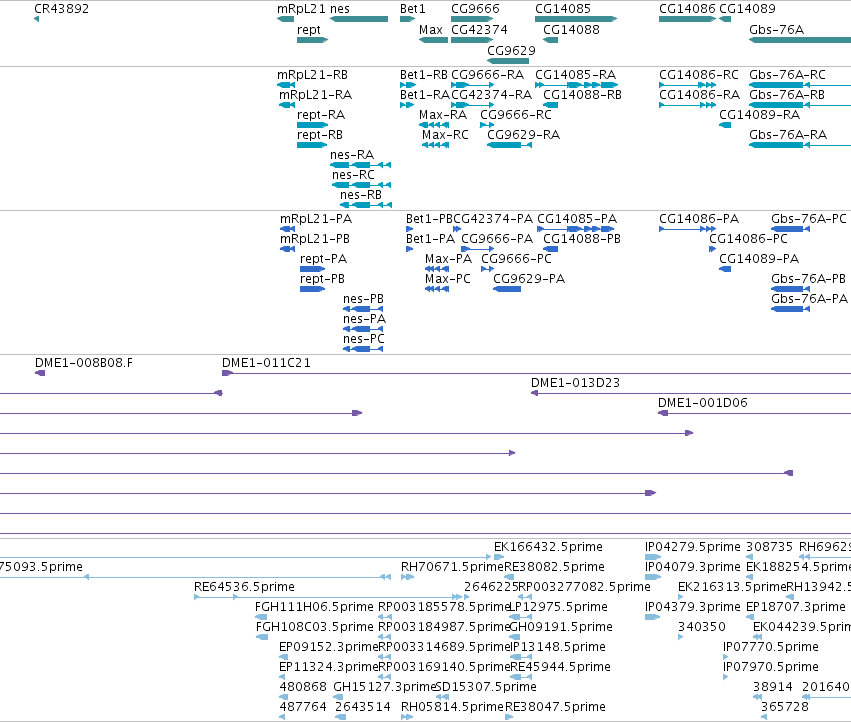
Task: Select the nes-RB transcript label
Action: [361, 195]
